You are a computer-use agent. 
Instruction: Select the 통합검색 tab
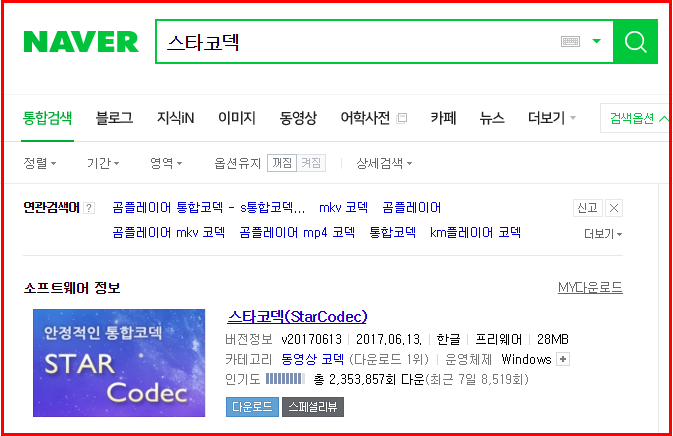(x=47, y=118)
